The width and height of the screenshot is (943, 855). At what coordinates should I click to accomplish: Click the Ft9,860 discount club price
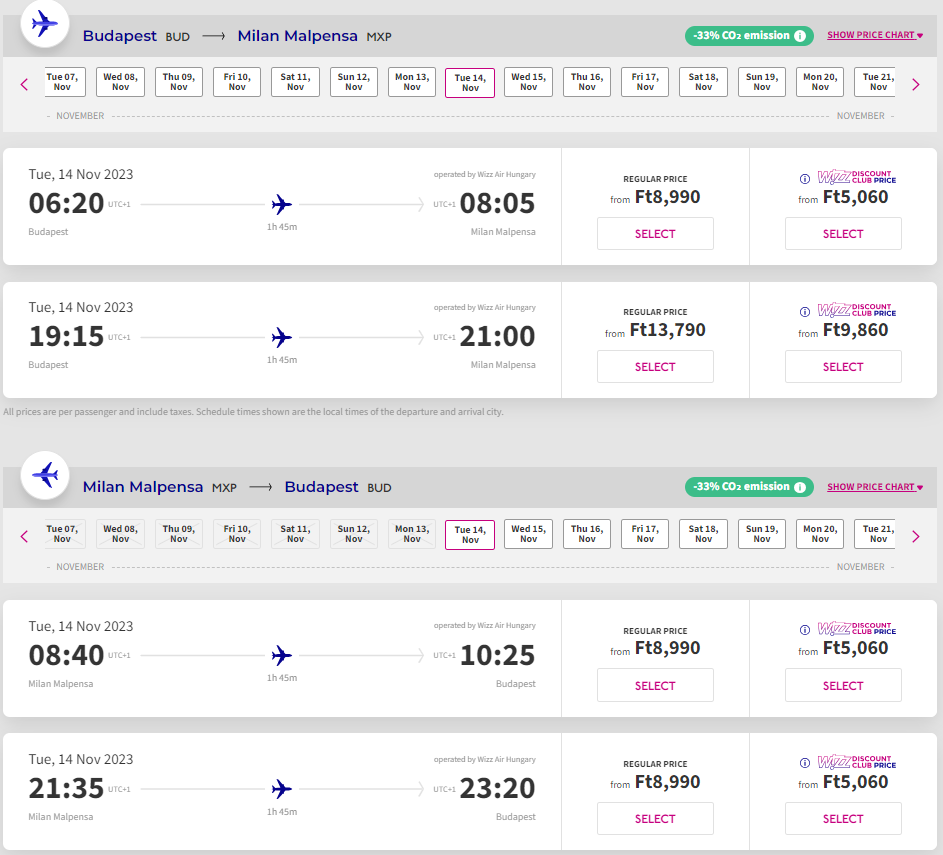coord(855,330)
